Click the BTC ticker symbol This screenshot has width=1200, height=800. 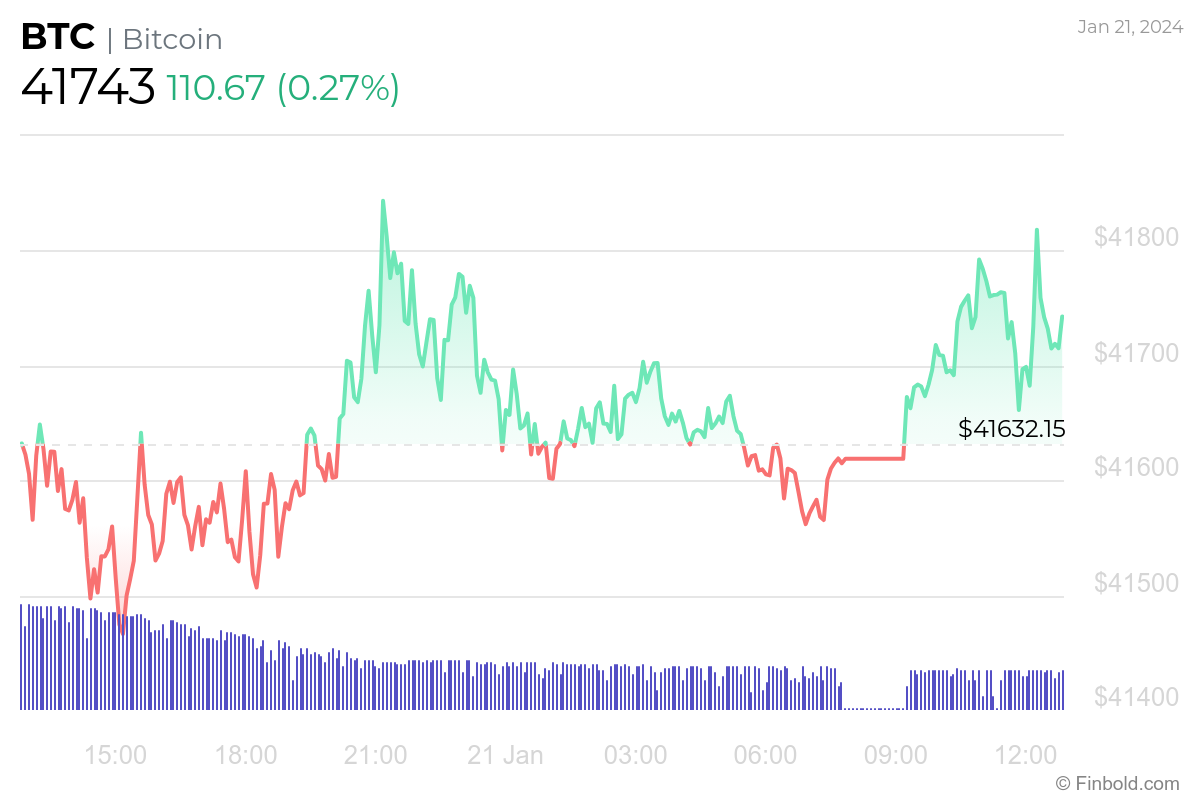pyautogui.click(x=58, y=38)
